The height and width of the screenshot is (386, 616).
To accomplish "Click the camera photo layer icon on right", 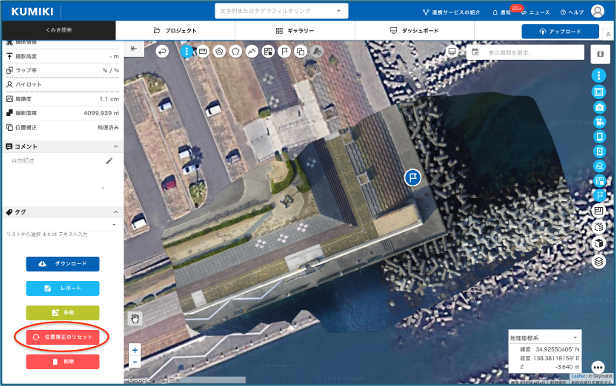I will [599, 107].
